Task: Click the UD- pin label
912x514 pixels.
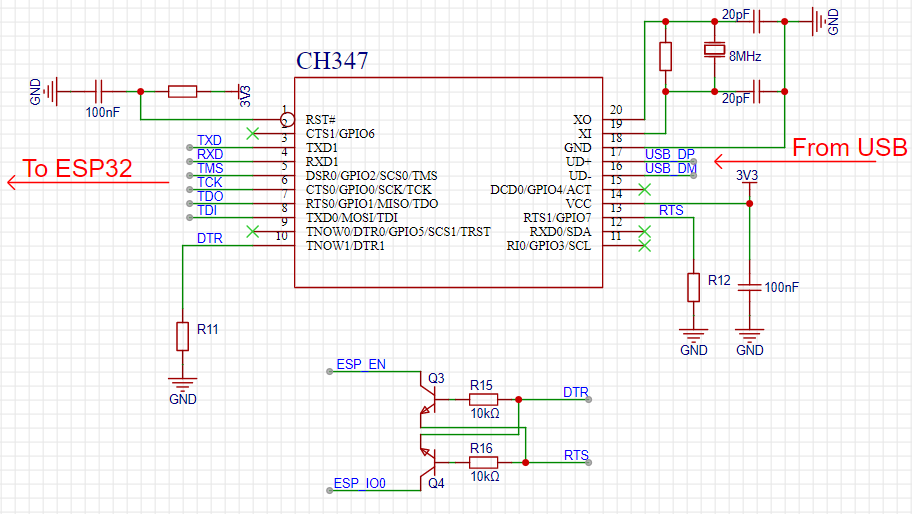Action: tap(580, 176)
